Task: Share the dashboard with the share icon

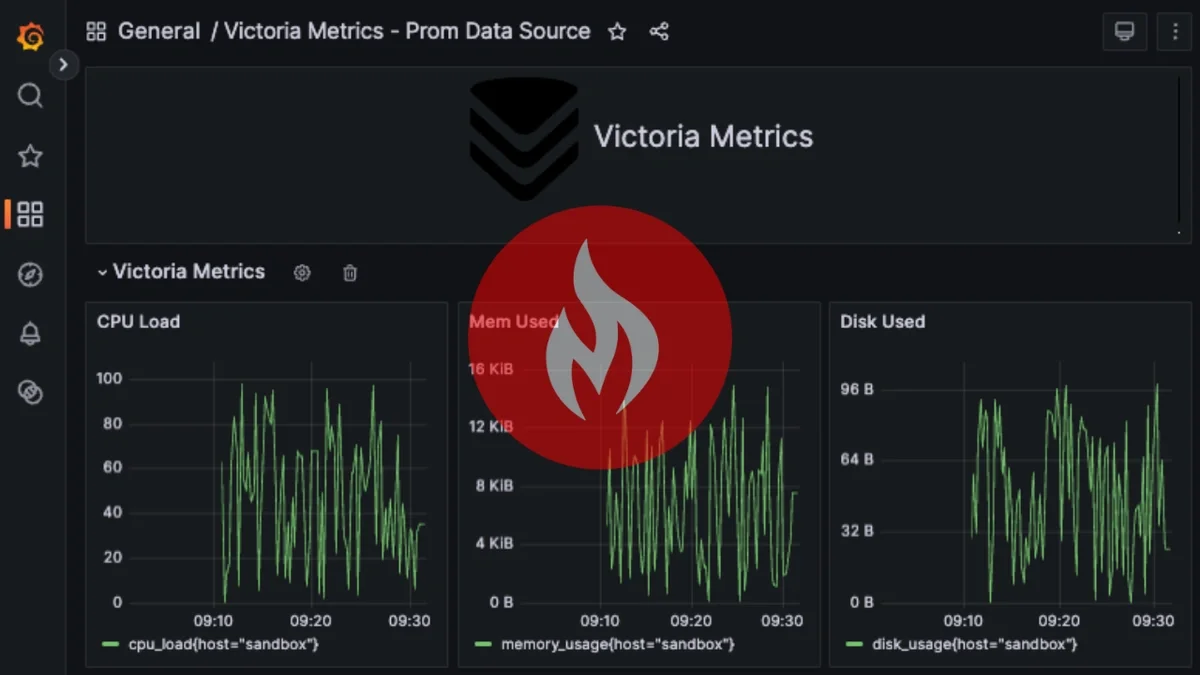Action: coord(659,32)
